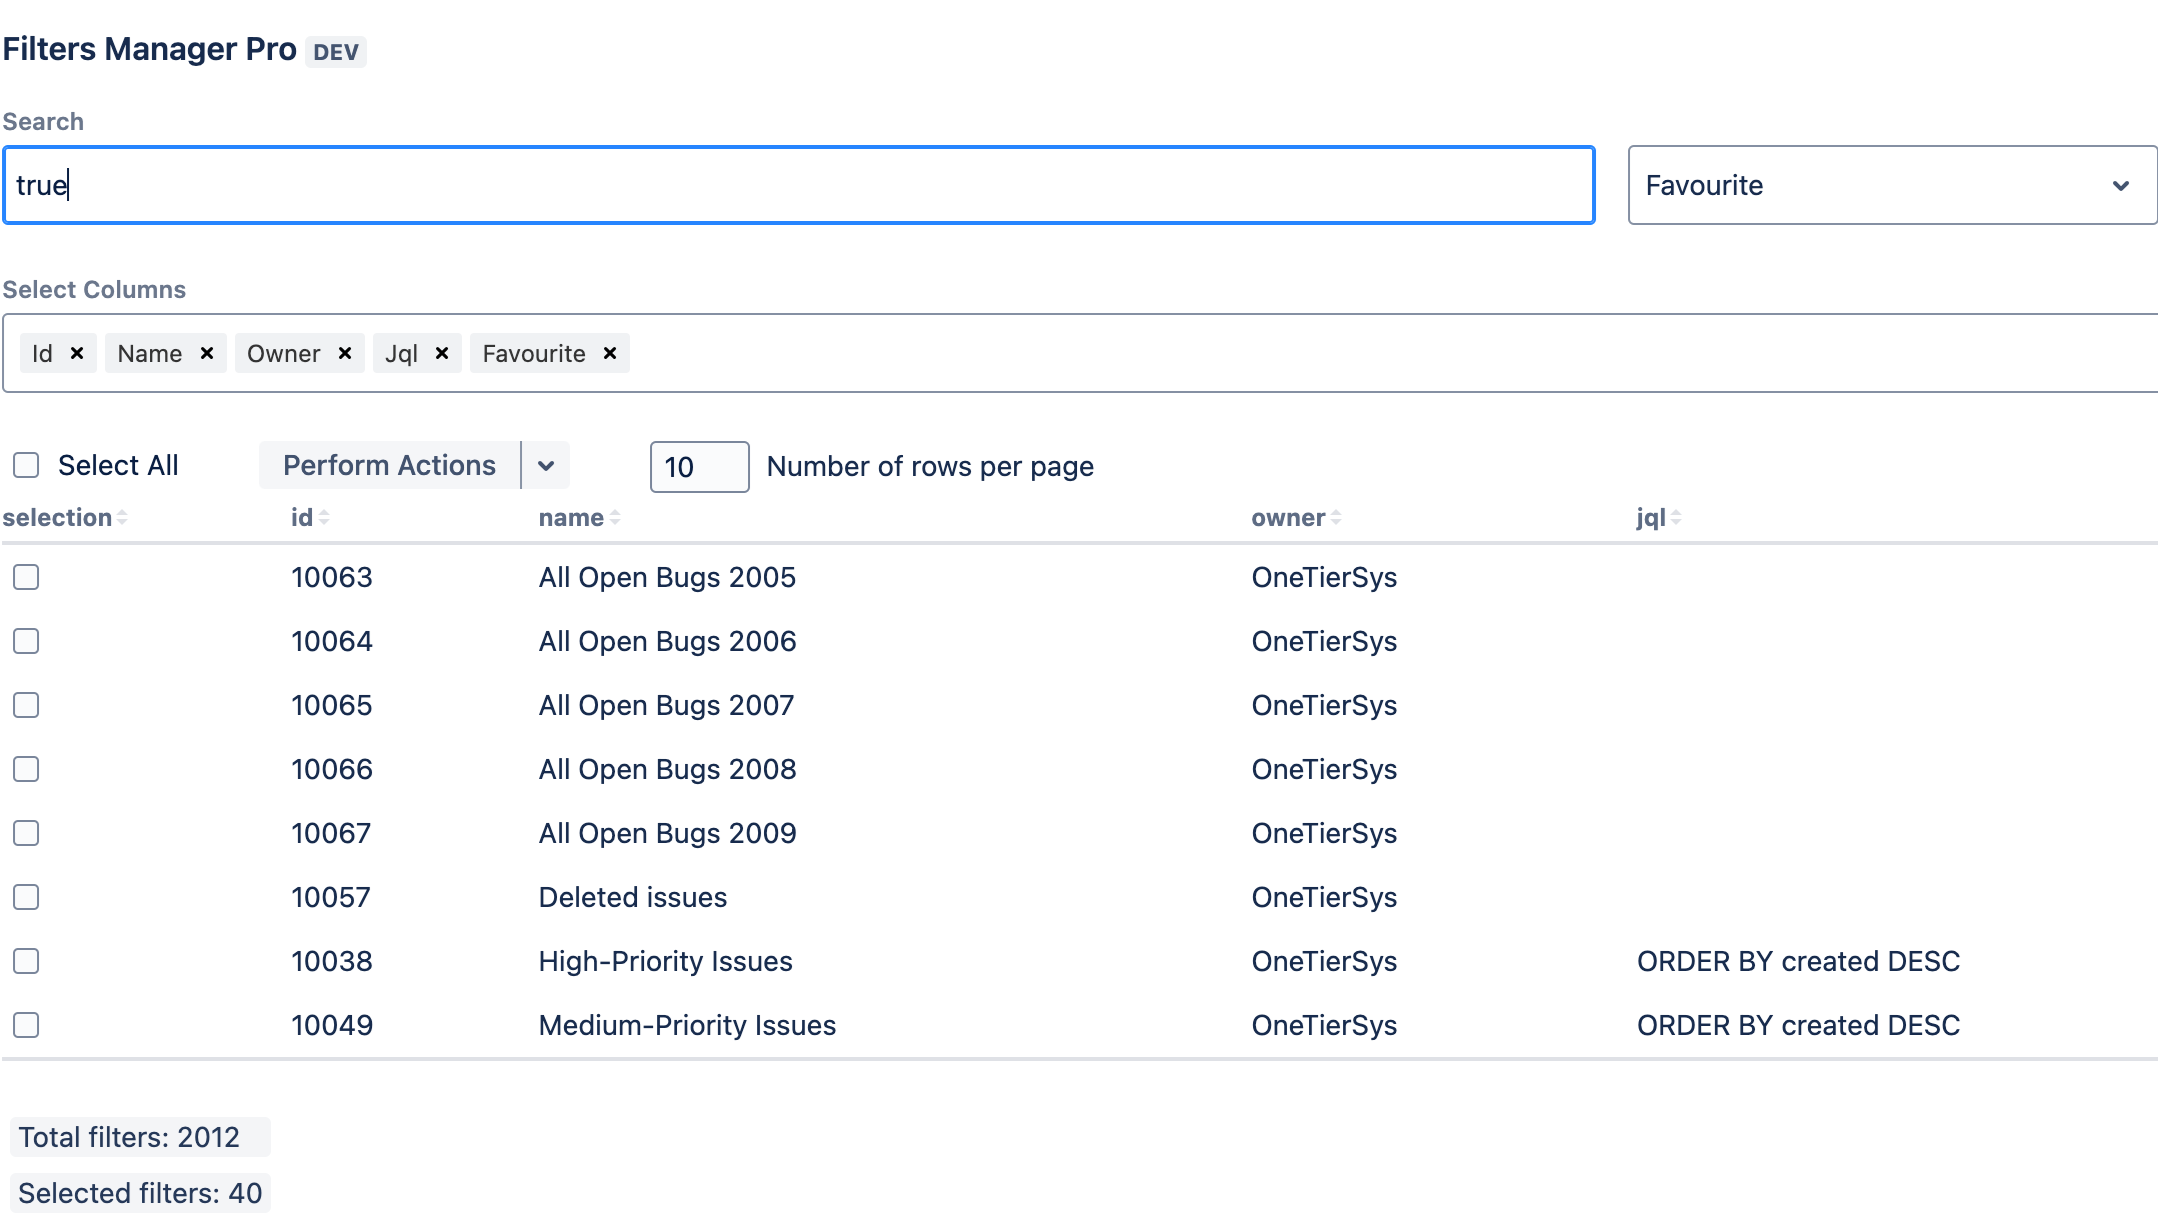This screenshot has height=1228, width=2158.
Task: Click the All Open Bugs 2005 name
Action: [x=667, y=577]
